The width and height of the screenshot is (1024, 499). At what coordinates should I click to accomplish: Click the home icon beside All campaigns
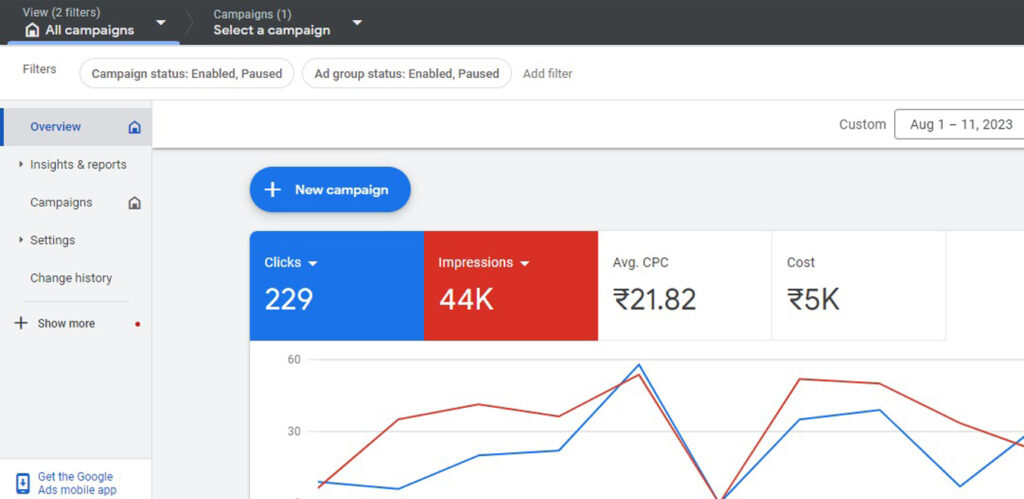point(32,30)
